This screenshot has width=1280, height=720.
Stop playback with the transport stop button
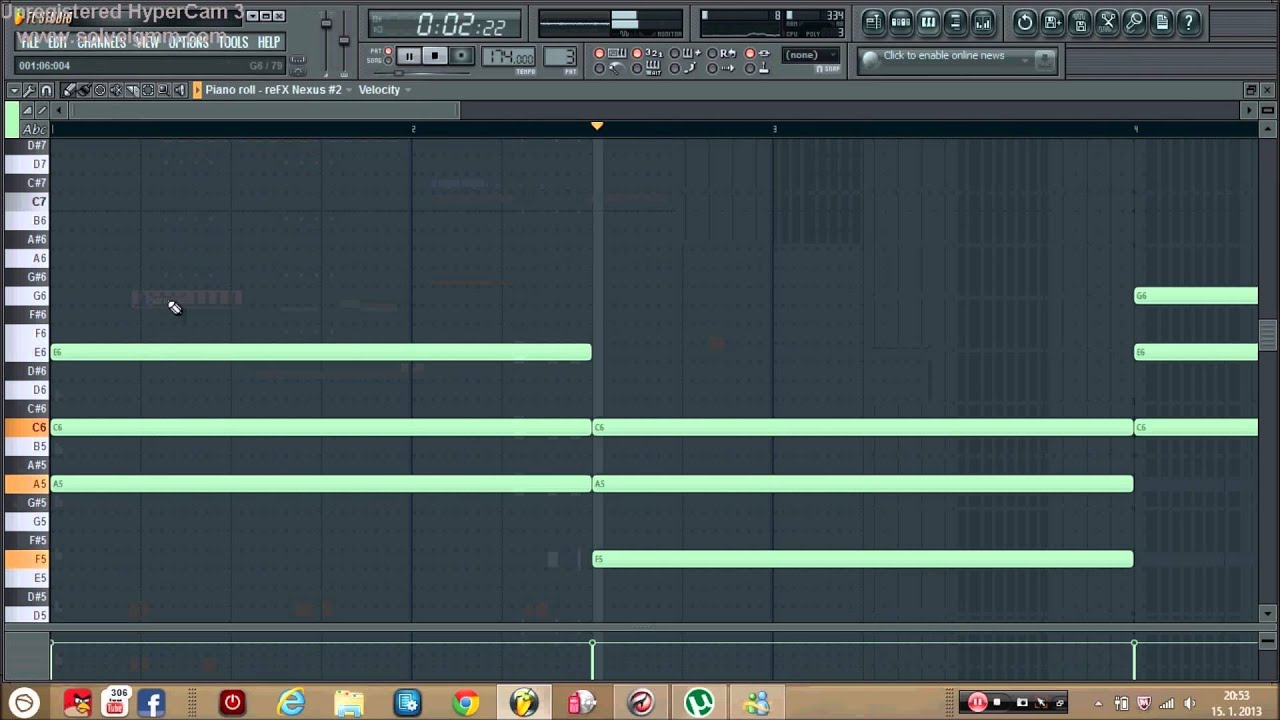[x=434, y=56]
